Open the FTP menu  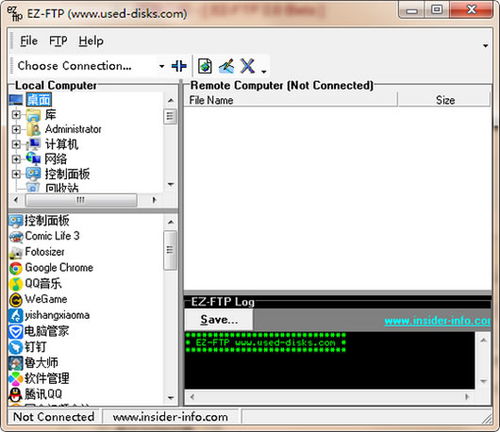58,41
